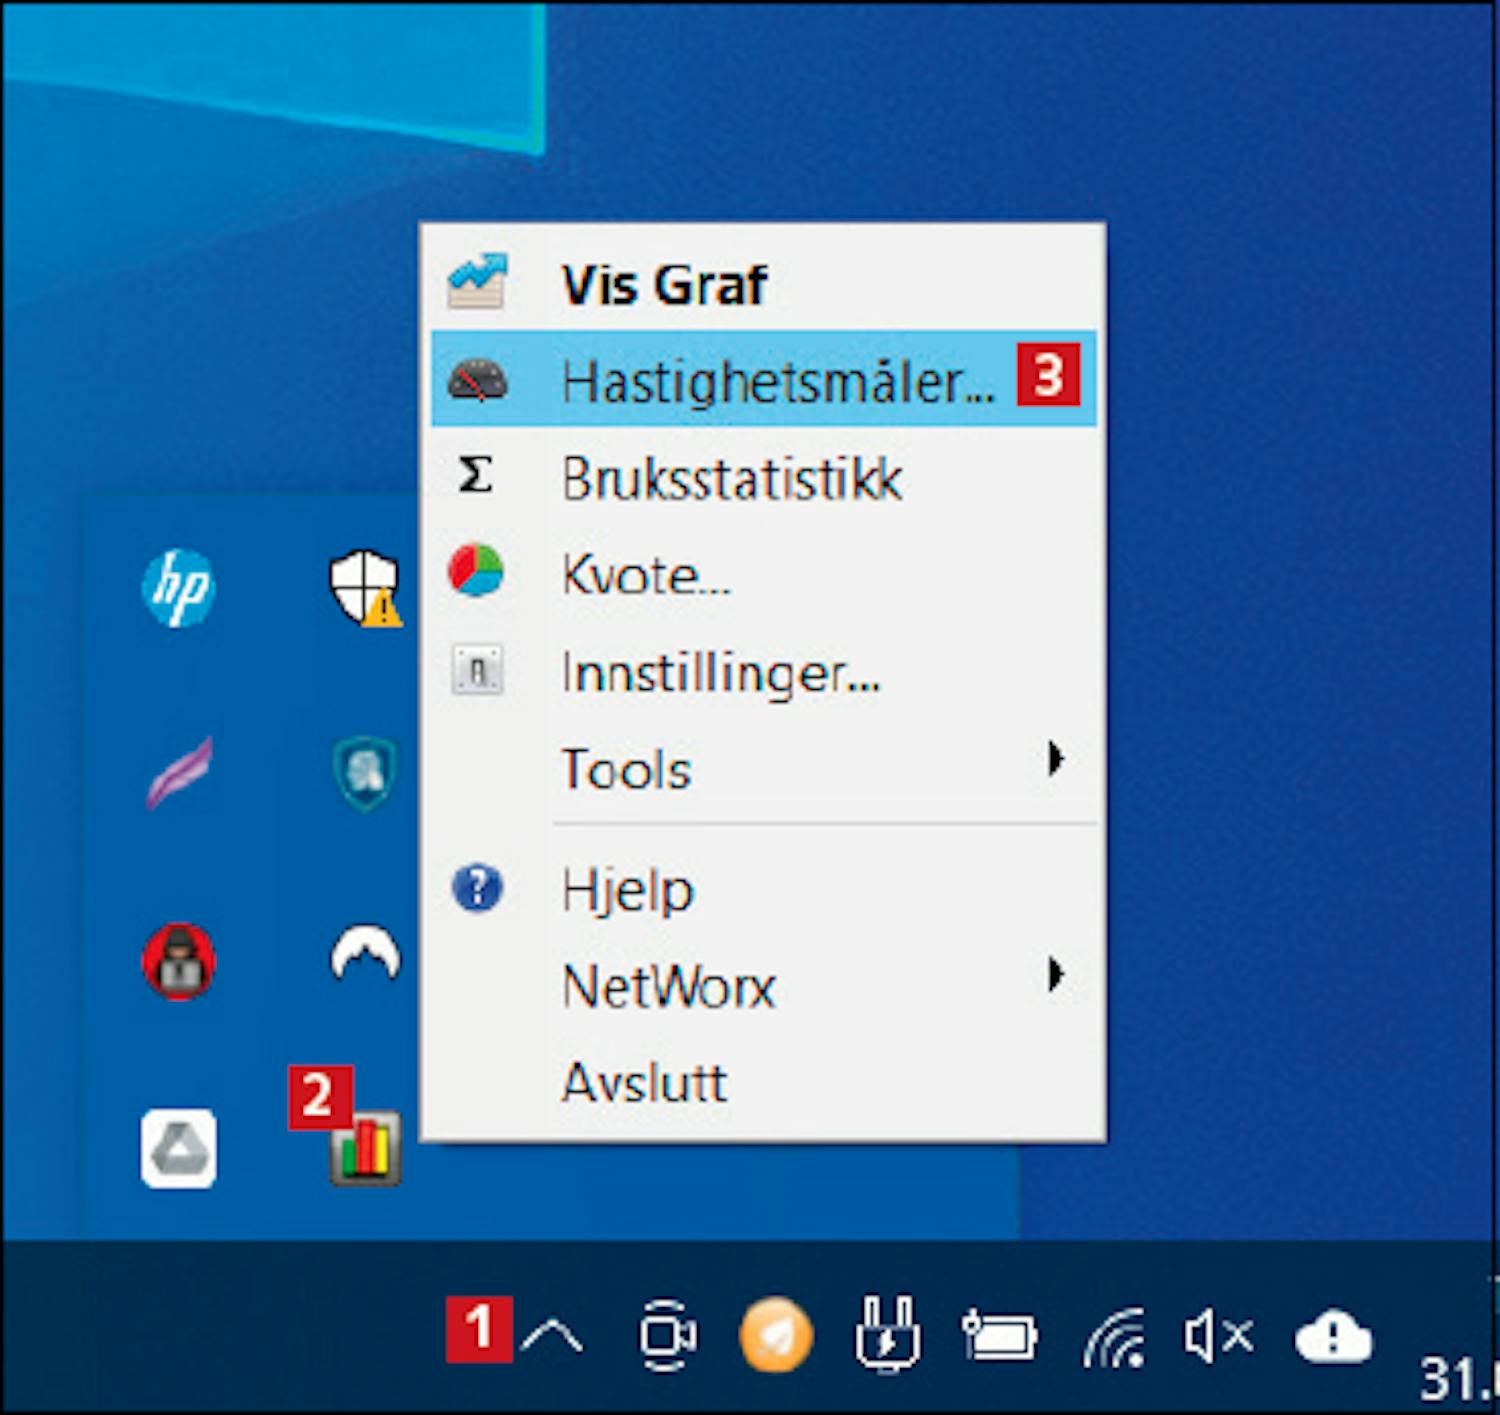This screenshot has width=1500, height=1415.
Task: Click the NetWorx bar chart tray icon
Action: 366,1148
